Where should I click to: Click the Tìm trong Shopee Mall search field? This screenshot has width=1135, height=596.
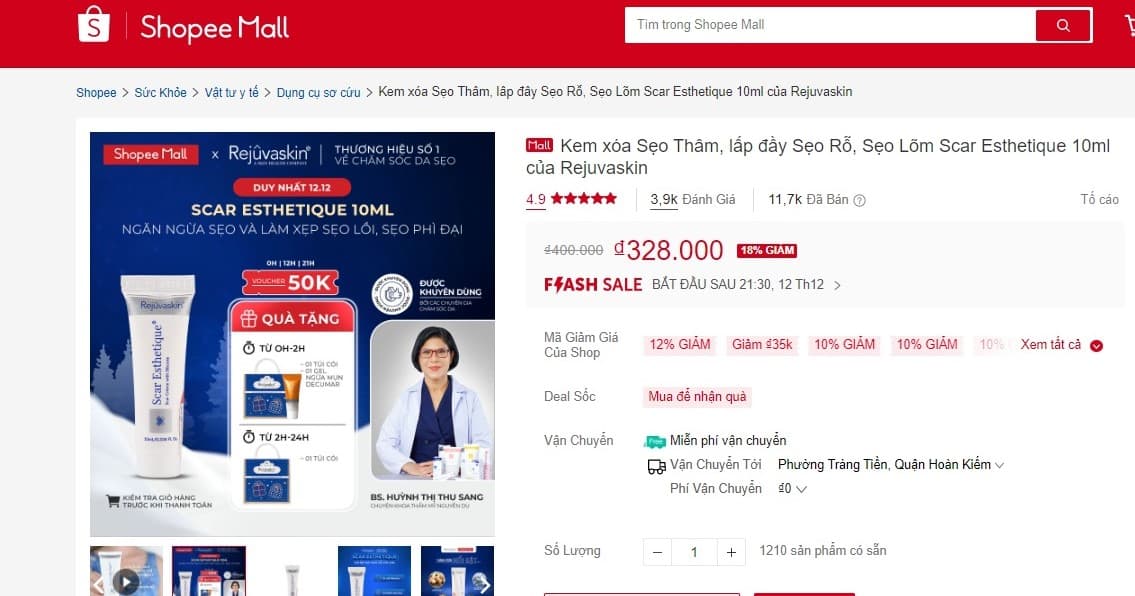[830, 25]
